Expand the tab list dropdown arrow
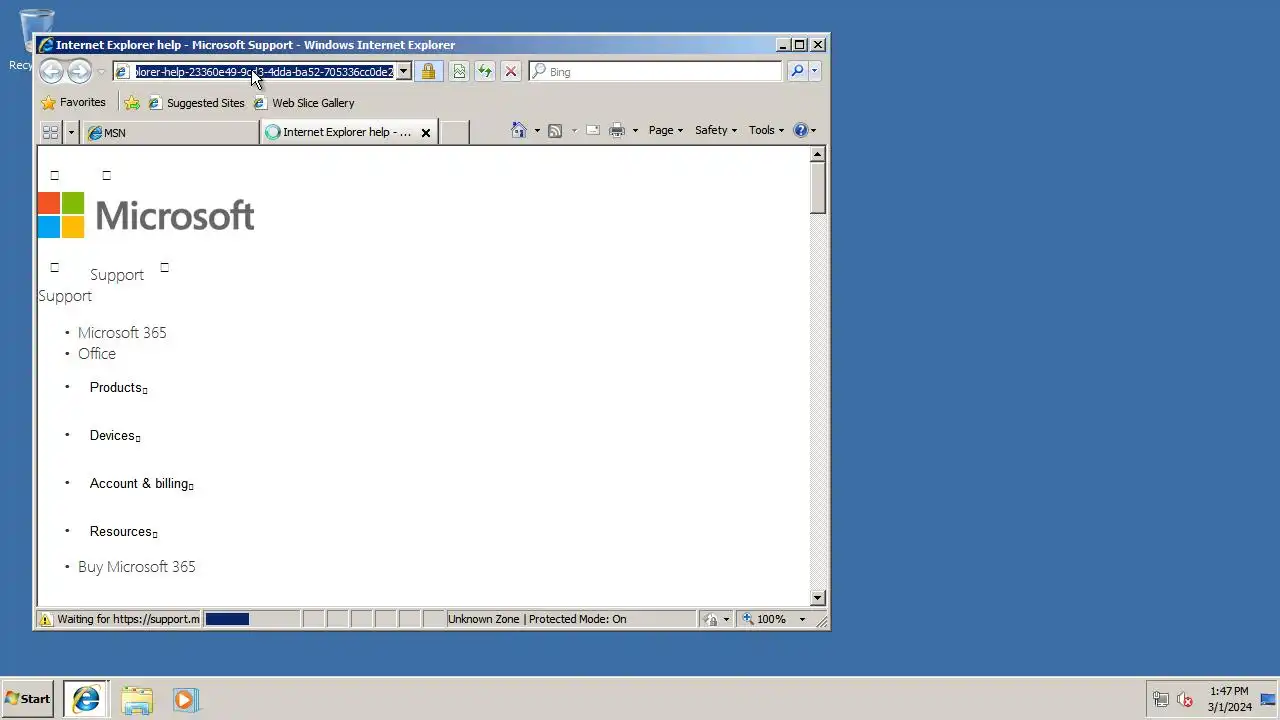The width and height of the screenshot is (1280, 720). (71, 132)
